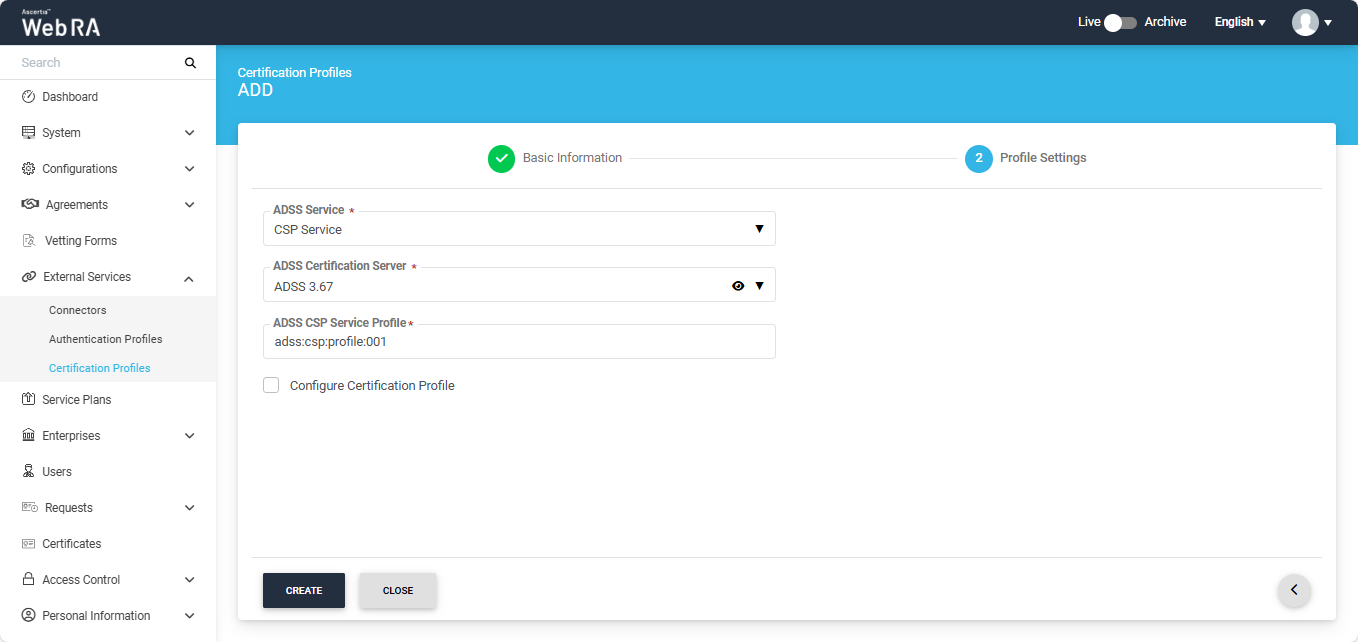The image size is (1358, 642).
Task: Click the External Services link icon
Action: 29,277
